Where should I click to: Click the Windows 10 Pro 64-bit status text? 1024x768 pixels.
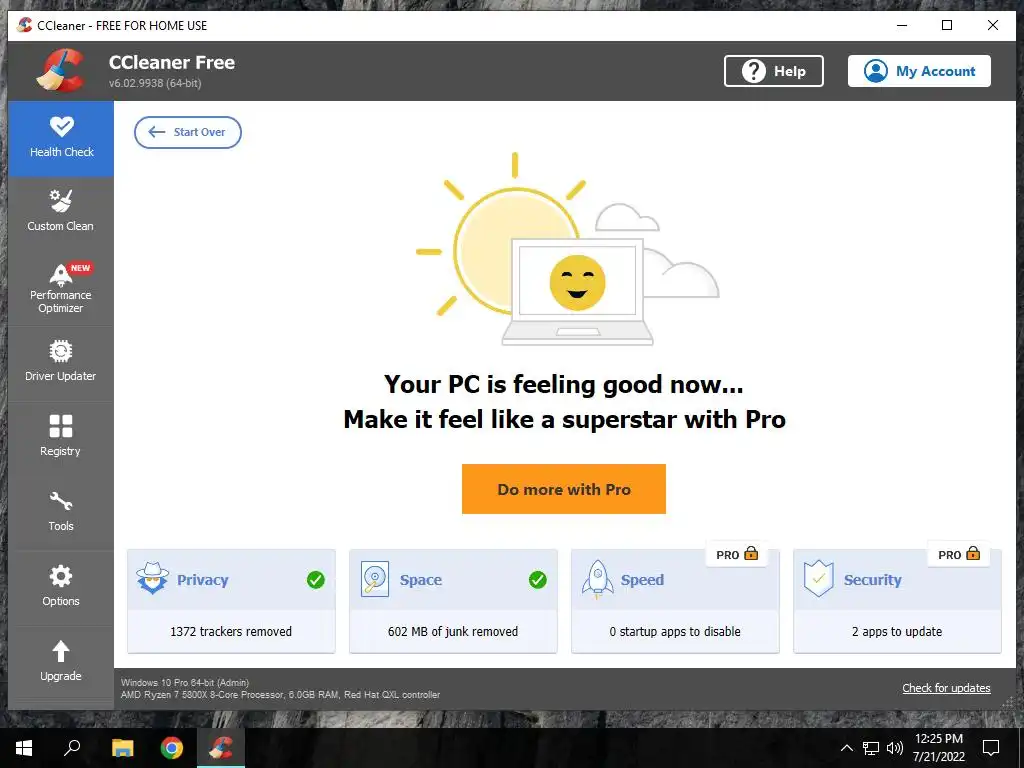click(x=185, y=682)
